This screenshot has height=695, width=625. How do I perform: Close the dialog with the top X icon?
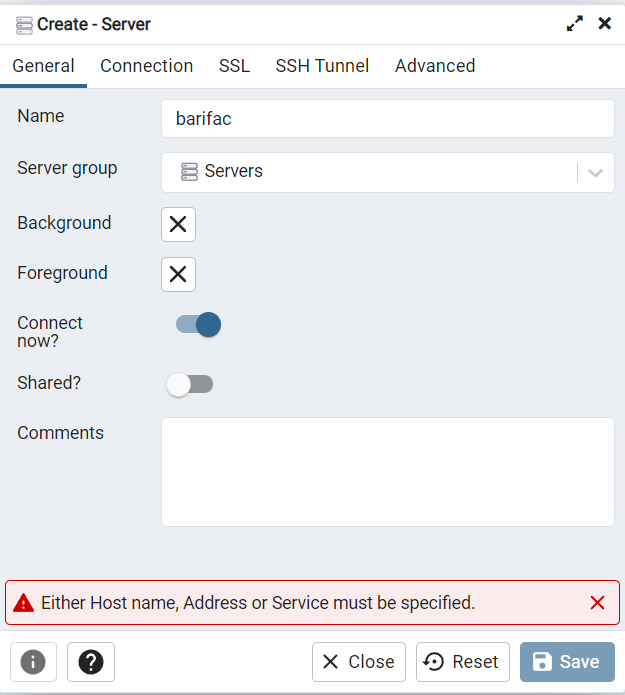point(605,23)
